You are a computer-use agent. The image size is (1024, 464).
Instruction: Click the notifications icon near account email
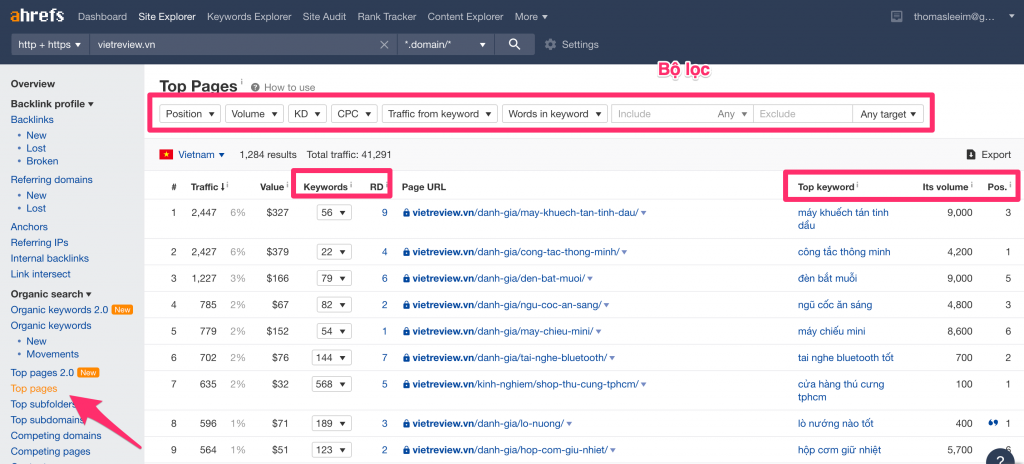[896, 16]
